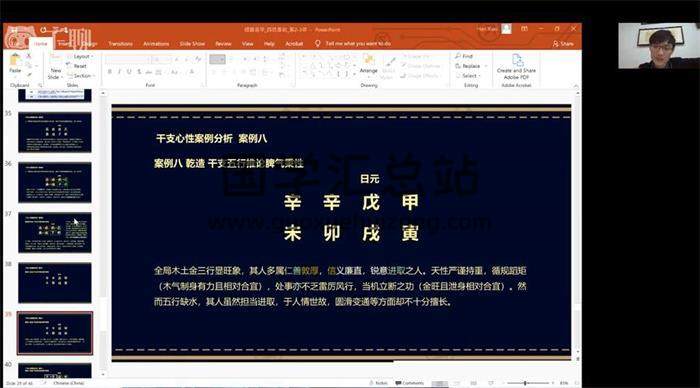The image size is (700, 388).
Task: Open the Acrobat ribbon tab
Action: (294, 44)
